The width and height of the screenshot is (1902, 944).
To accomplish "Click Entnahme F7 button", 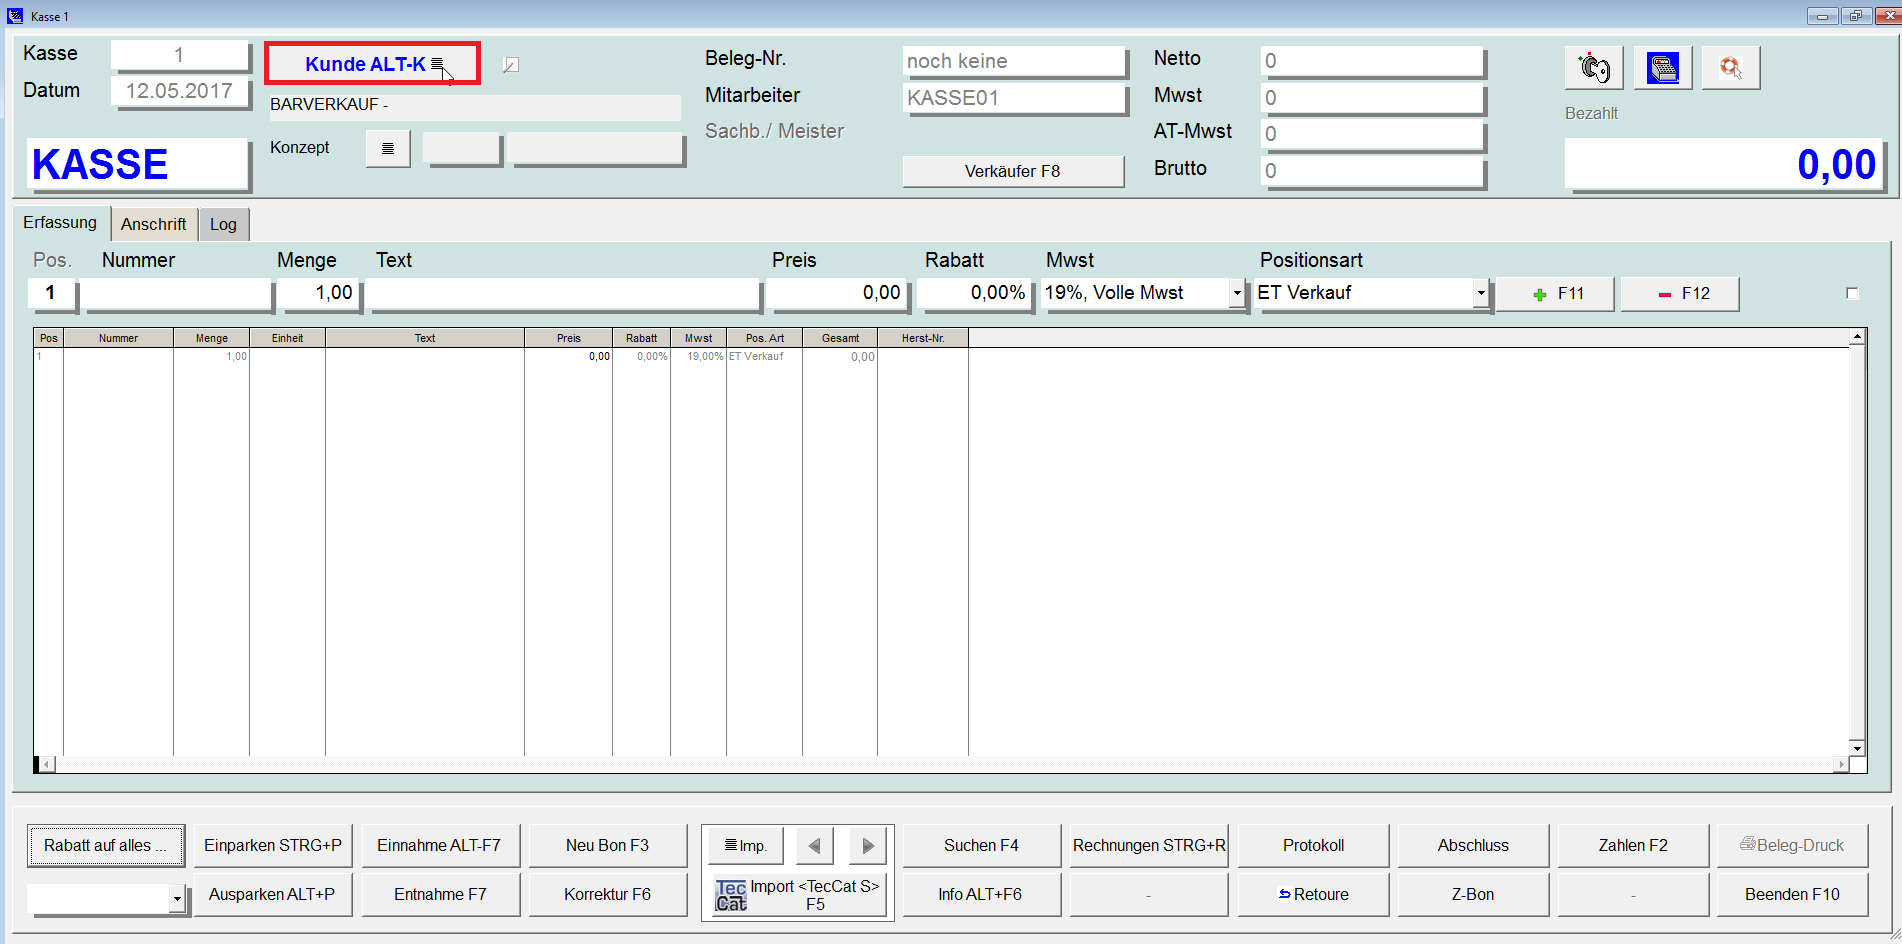I will [439, 894].
